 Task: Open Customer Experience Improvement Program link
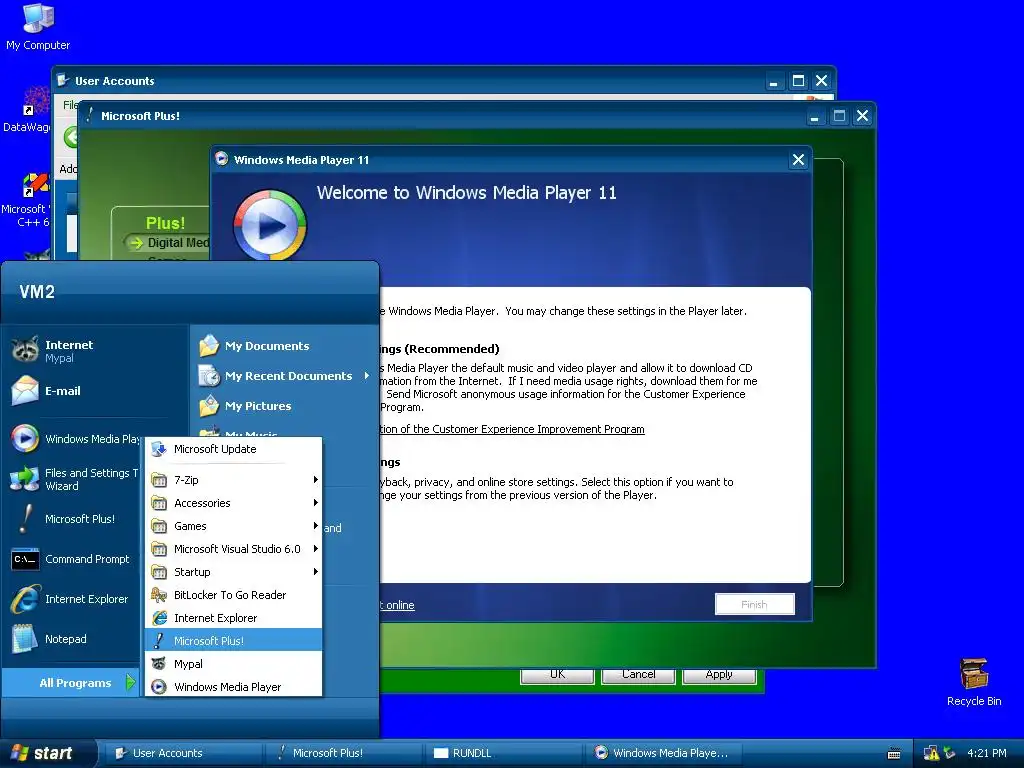pyautogui.click(x=512, y=429)
